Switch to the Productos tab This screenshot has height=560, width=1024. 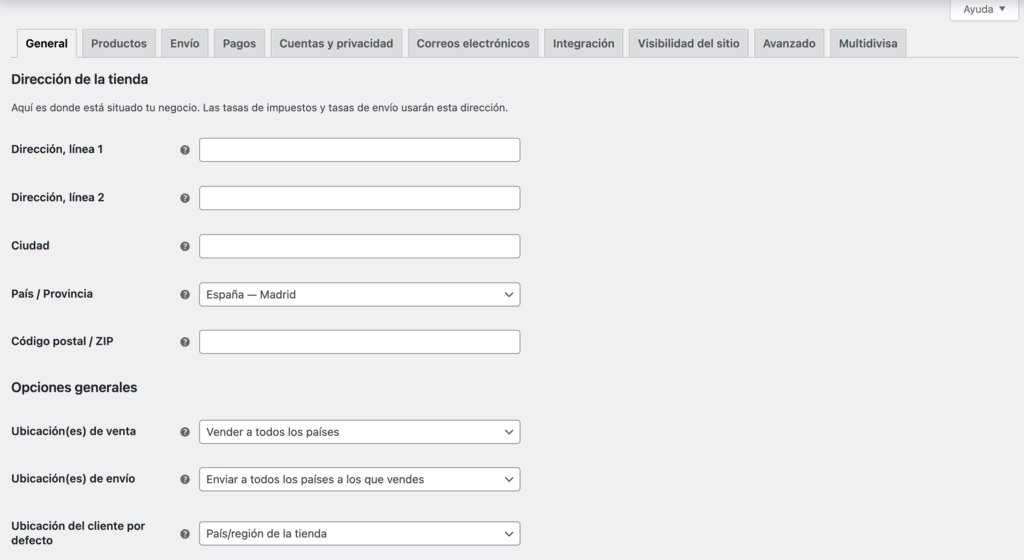coord(119,44)
